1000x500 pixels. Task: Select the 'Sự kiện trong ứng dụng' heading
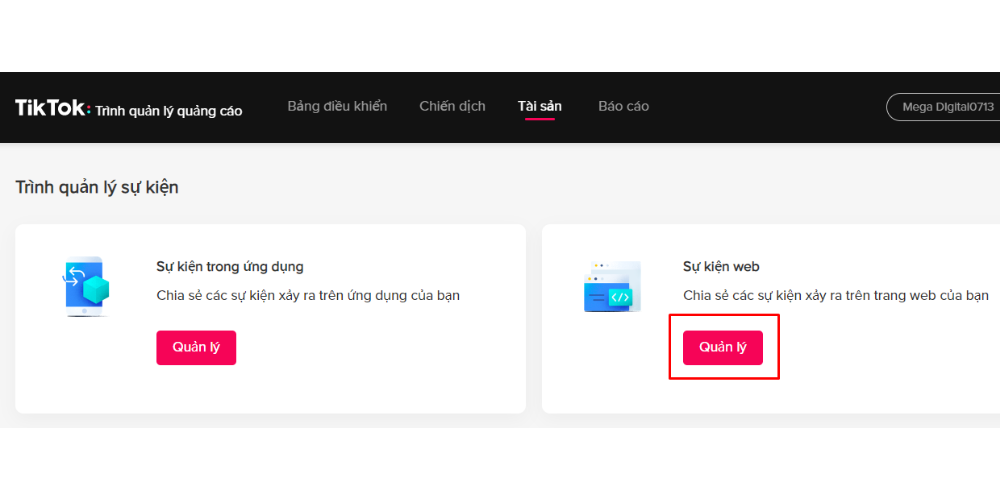pos(230,267)
